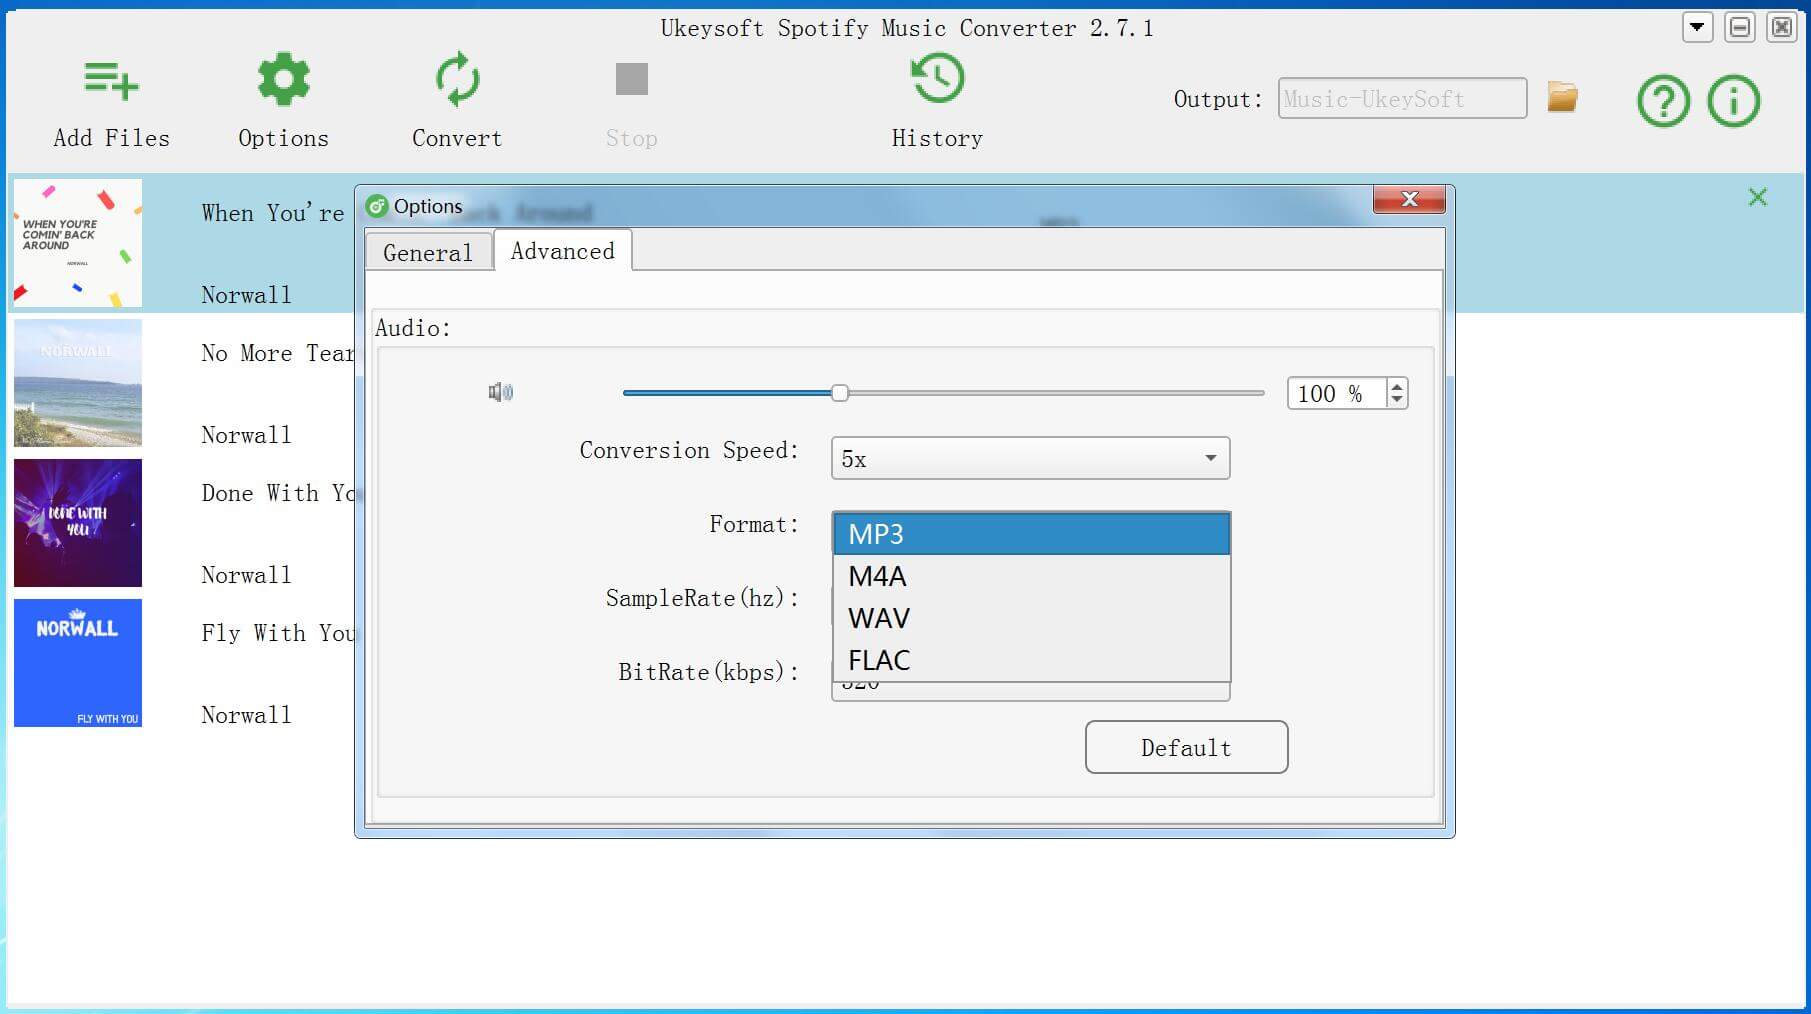Switch to the General tab

(x=428, y=252)
